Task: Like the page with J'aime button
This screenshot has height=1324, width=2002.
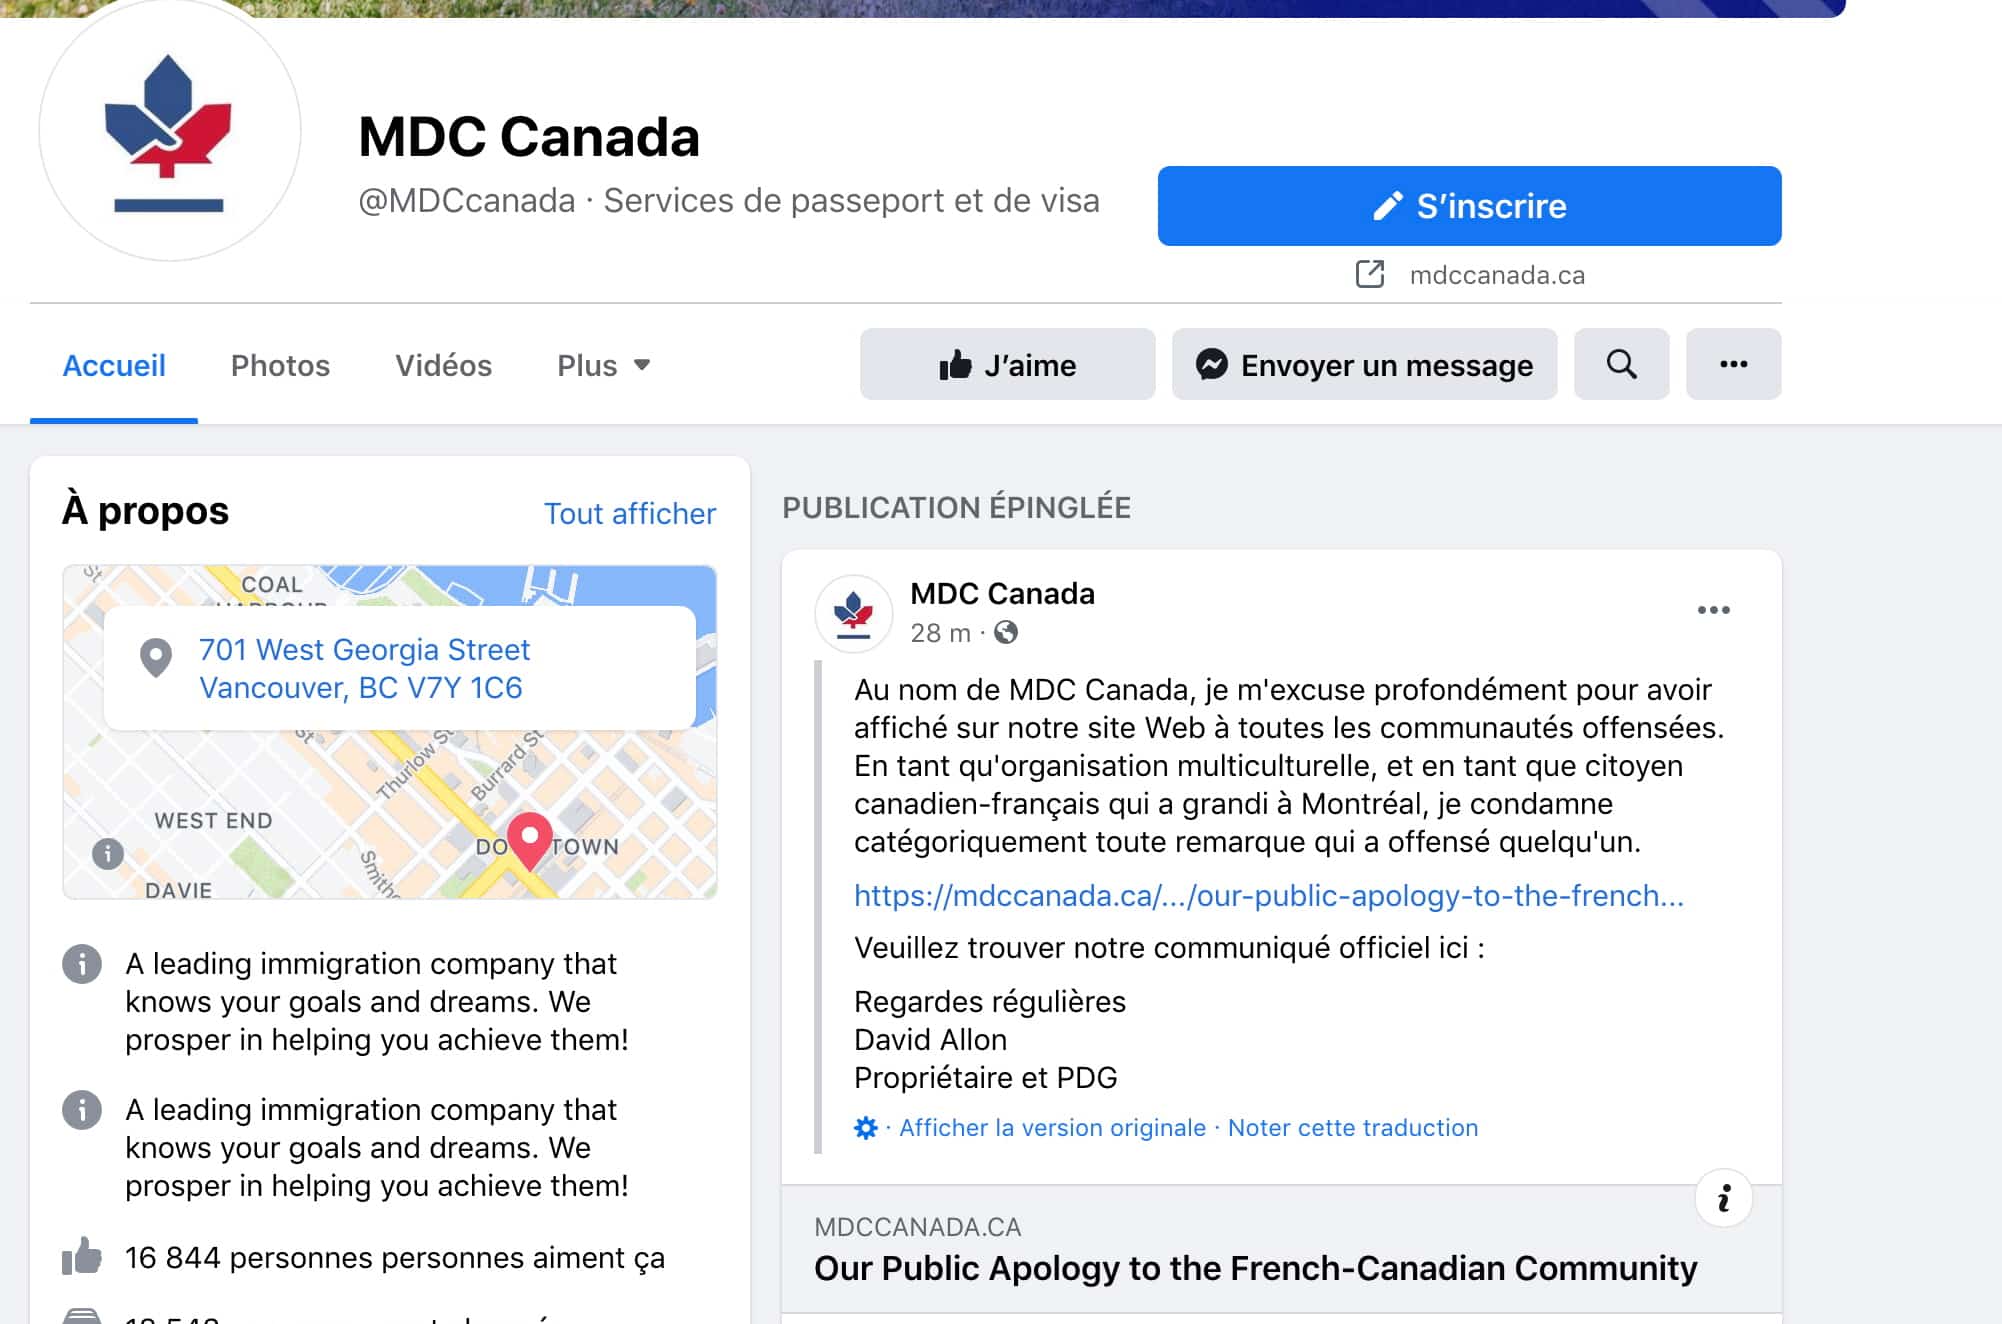Action: pyautogui.click(x=1007, y=365)
